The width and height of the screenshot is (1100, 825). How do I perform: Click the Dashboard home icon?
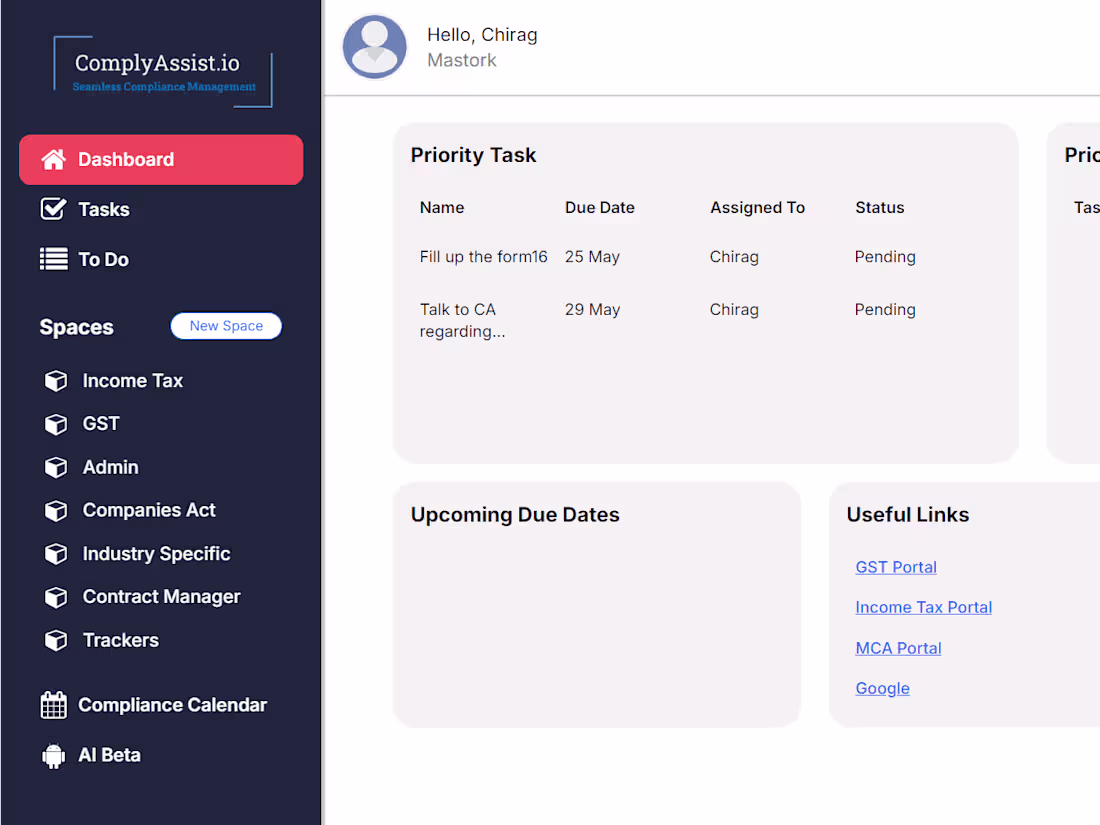(53, 160)
